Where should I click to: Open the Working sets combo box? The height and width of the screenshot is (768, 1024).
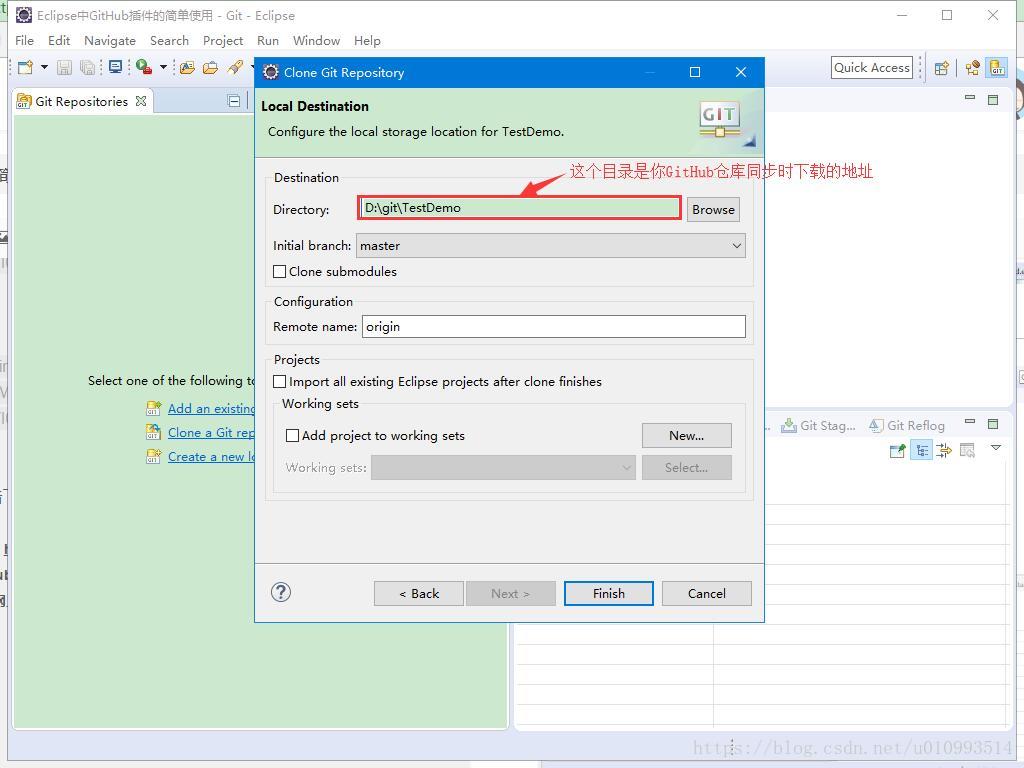pyautogui.click(x=503, y=468)
